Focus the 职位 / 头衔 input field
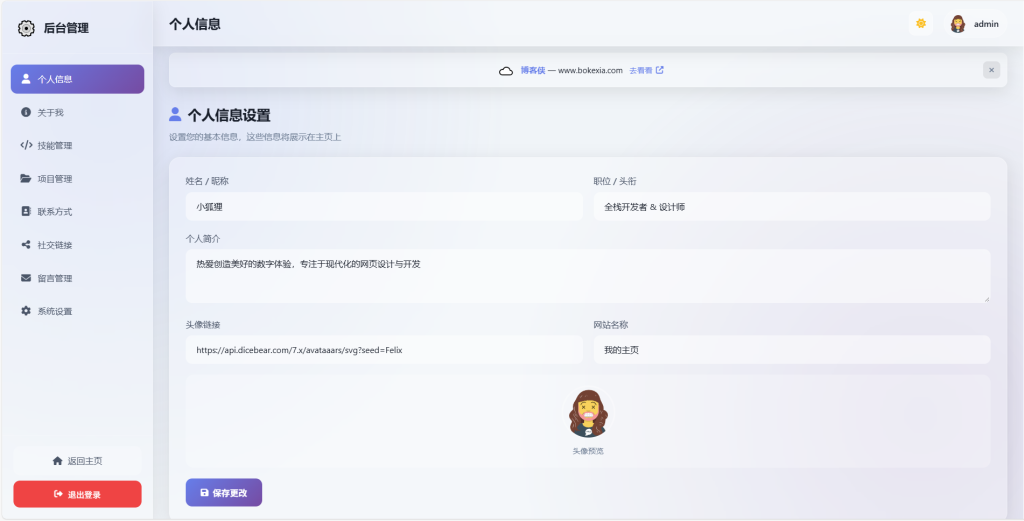 click(x=792, y=206)
